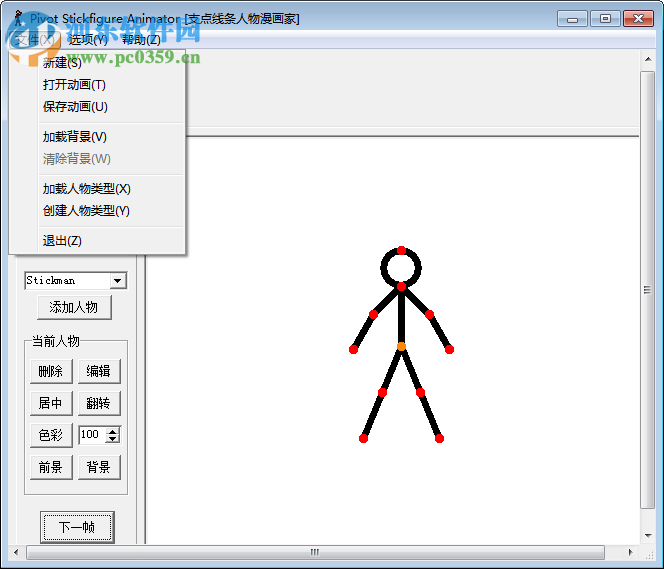
Task: Maximize the Pivot Stickfigure Animator window
Action: point(605,19)
